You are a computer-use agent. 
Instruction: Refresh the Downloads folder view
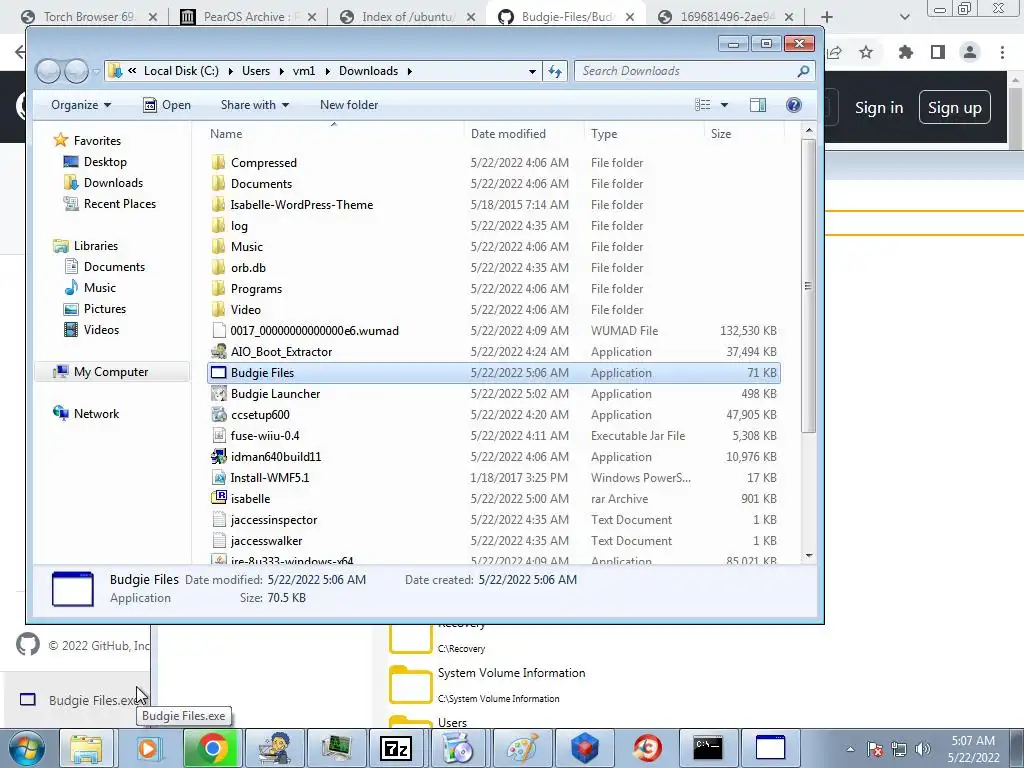coord(555,71)
